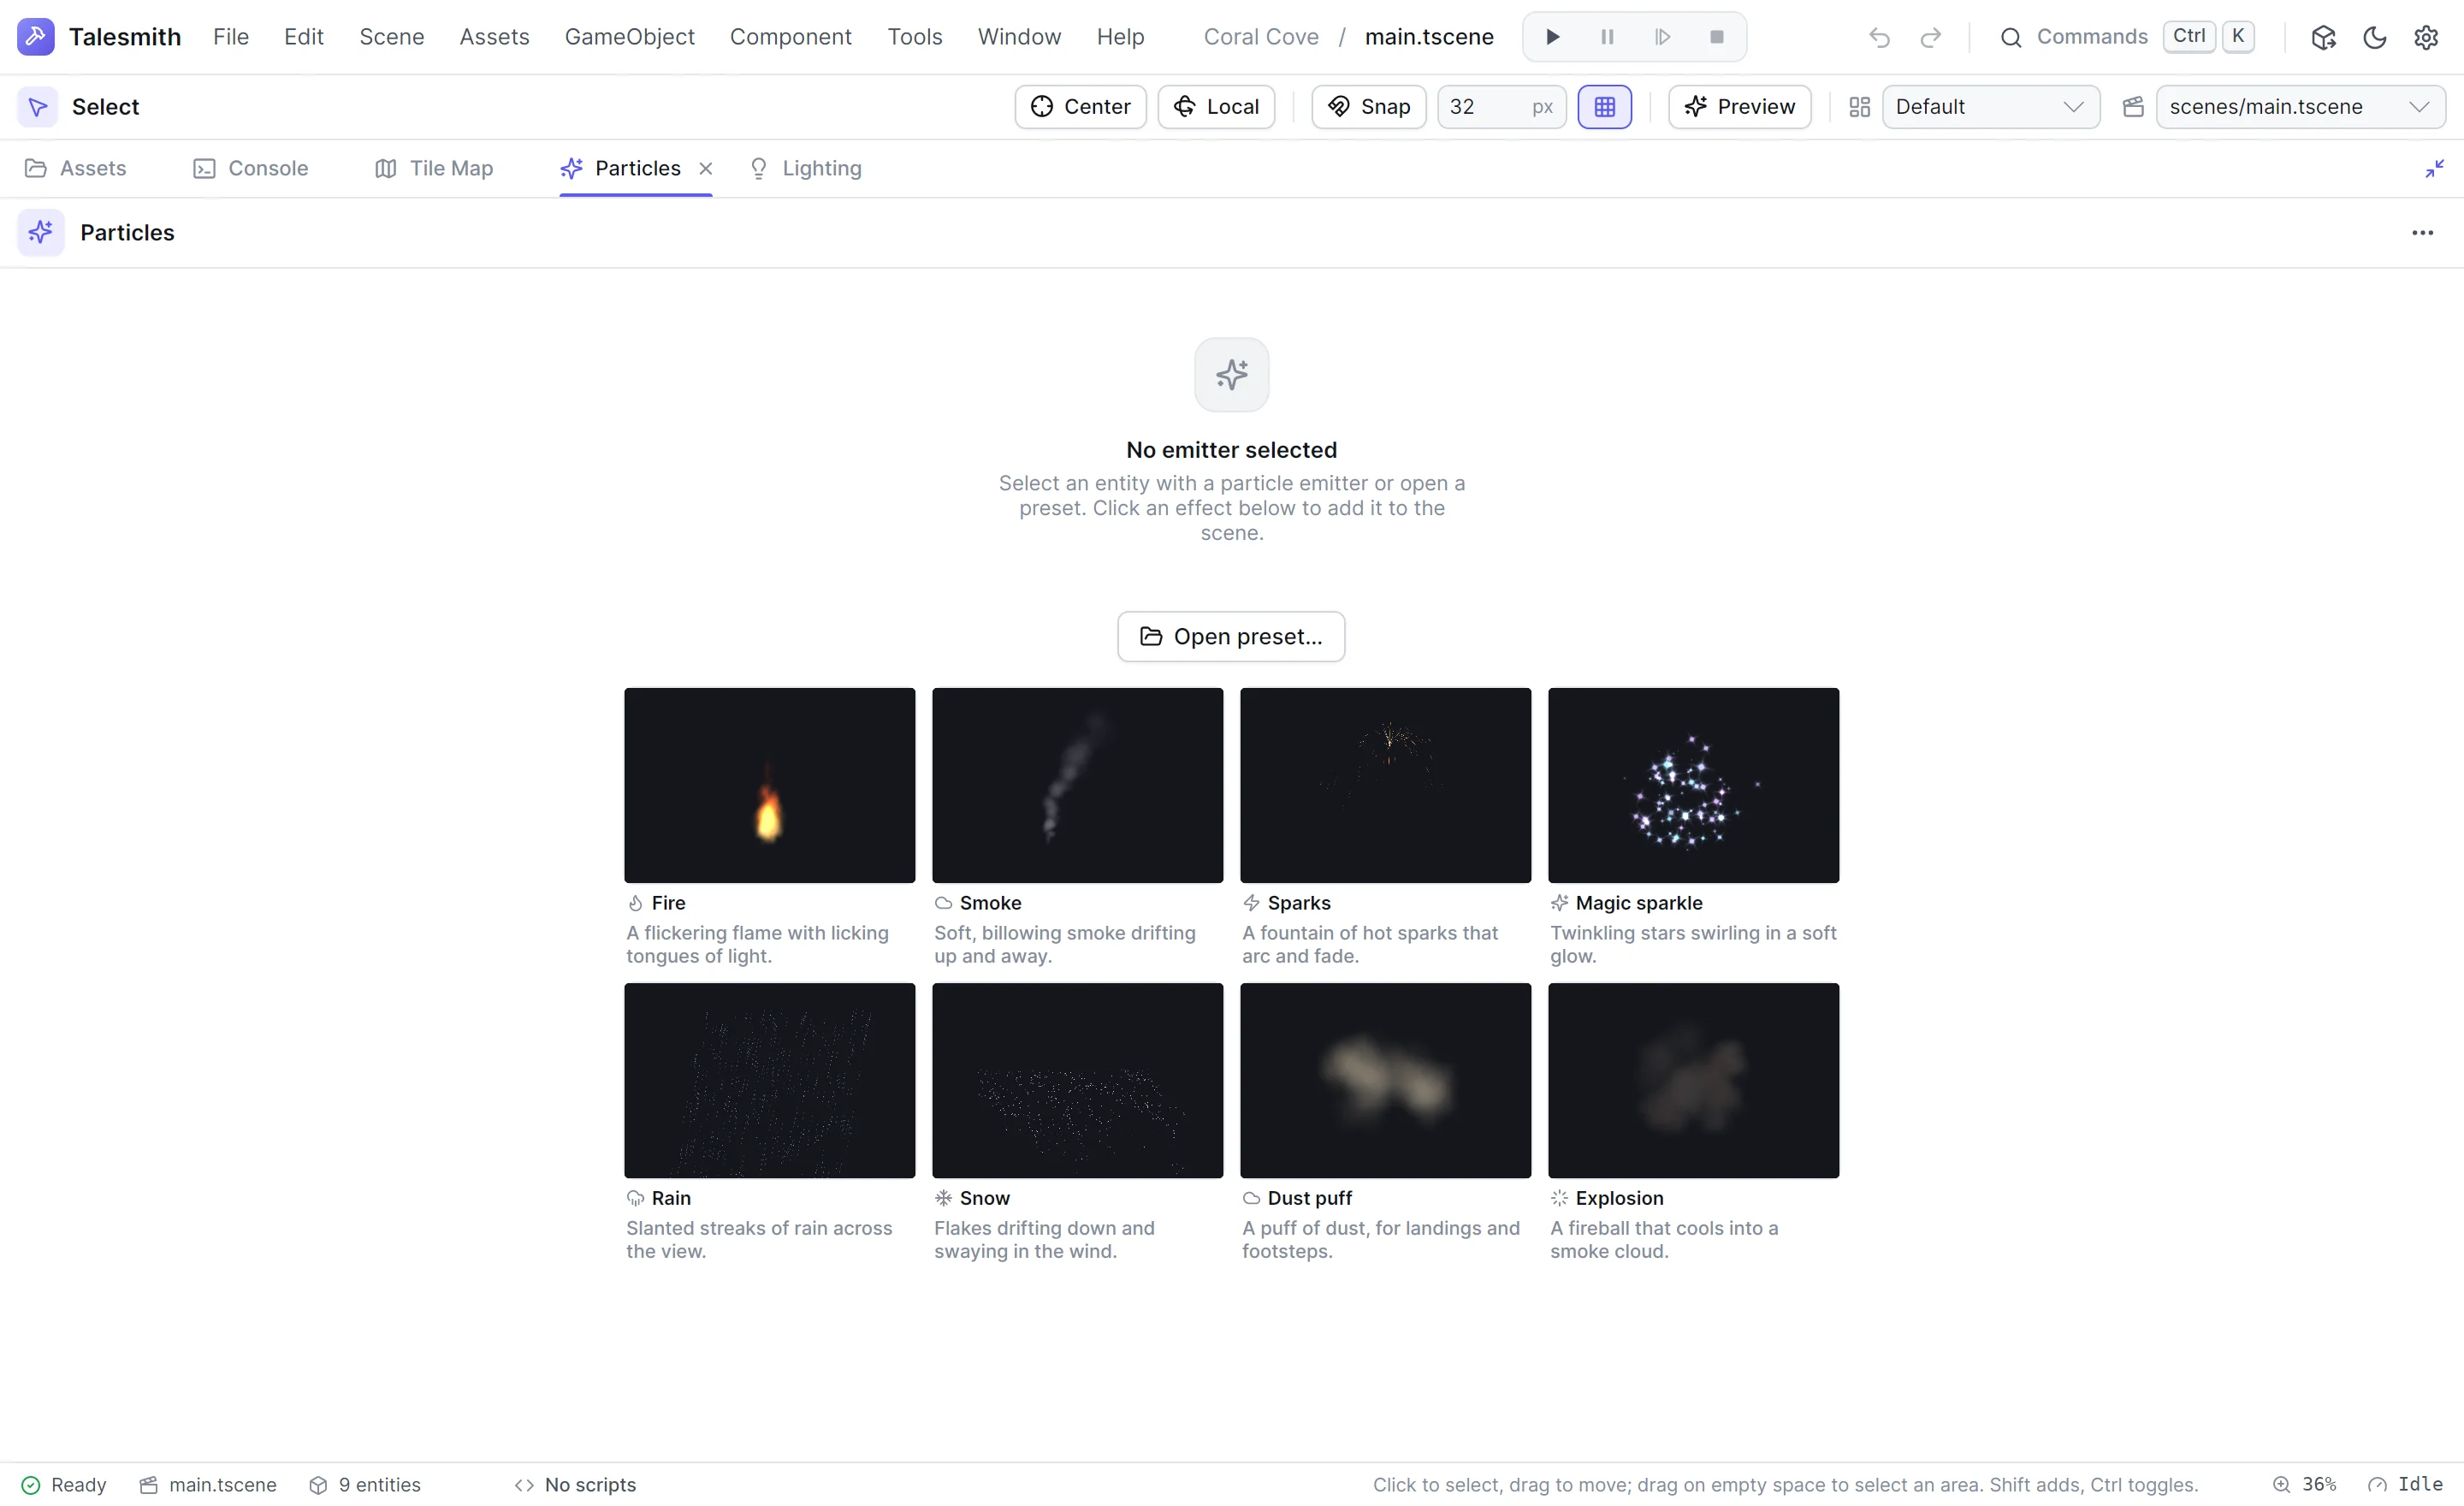Close the Particles tab

click(x=706, y=168)
